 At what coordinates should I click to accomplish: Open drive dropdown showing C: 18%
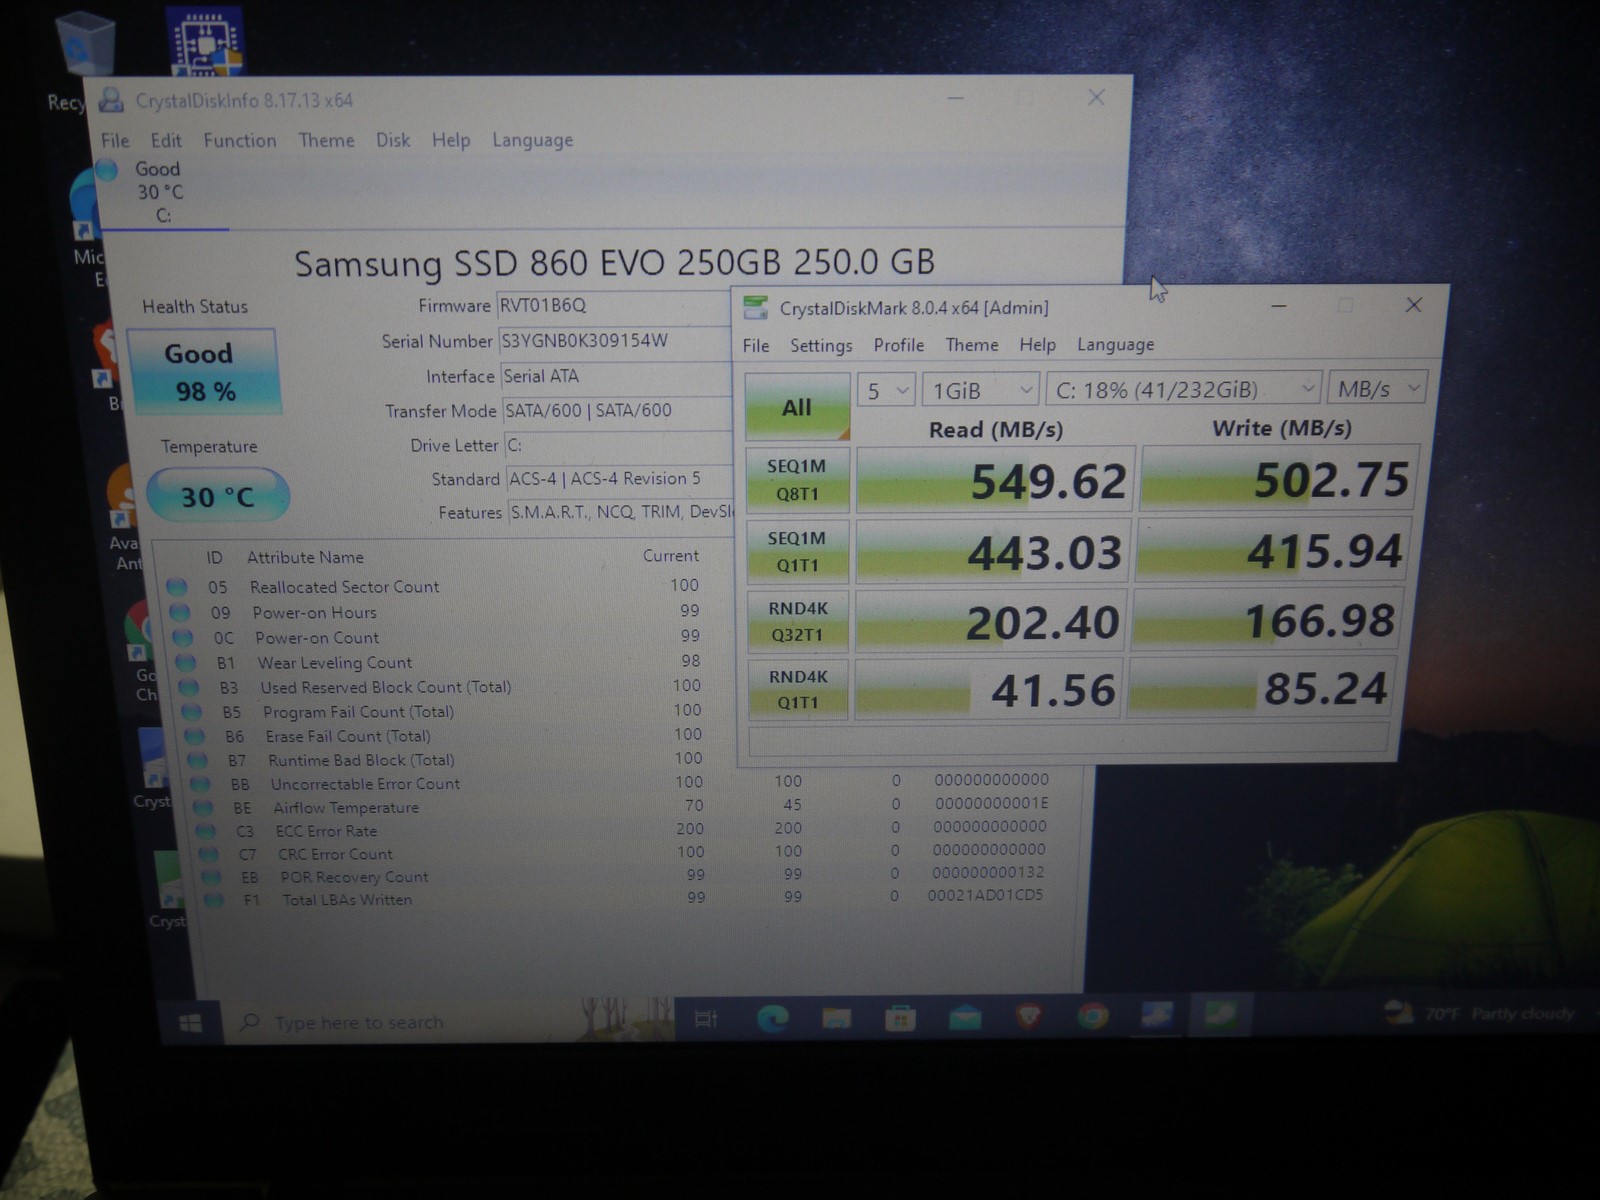(1184, 389)
